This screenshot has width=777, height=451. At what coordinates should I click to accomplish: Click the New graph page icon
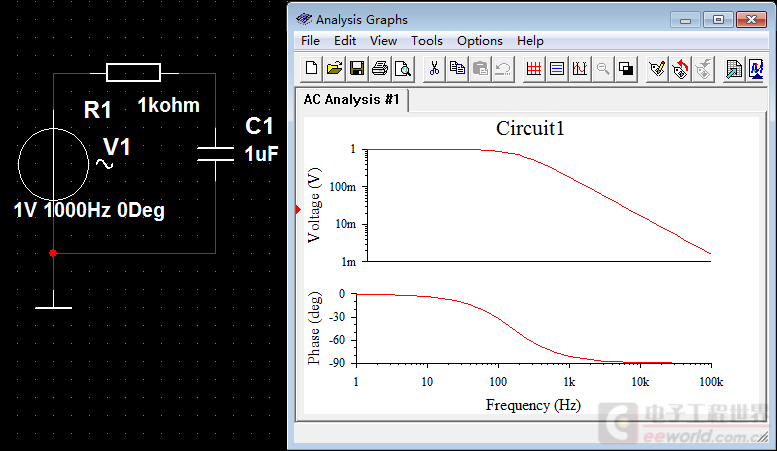pos(311,68)
